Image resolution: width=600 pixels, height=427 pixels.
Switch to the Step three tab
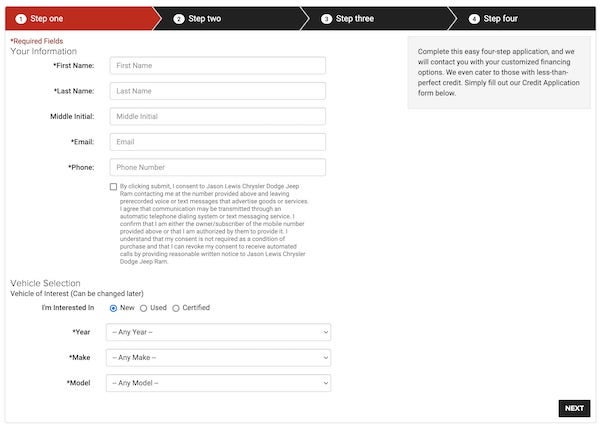pos(353,18)
